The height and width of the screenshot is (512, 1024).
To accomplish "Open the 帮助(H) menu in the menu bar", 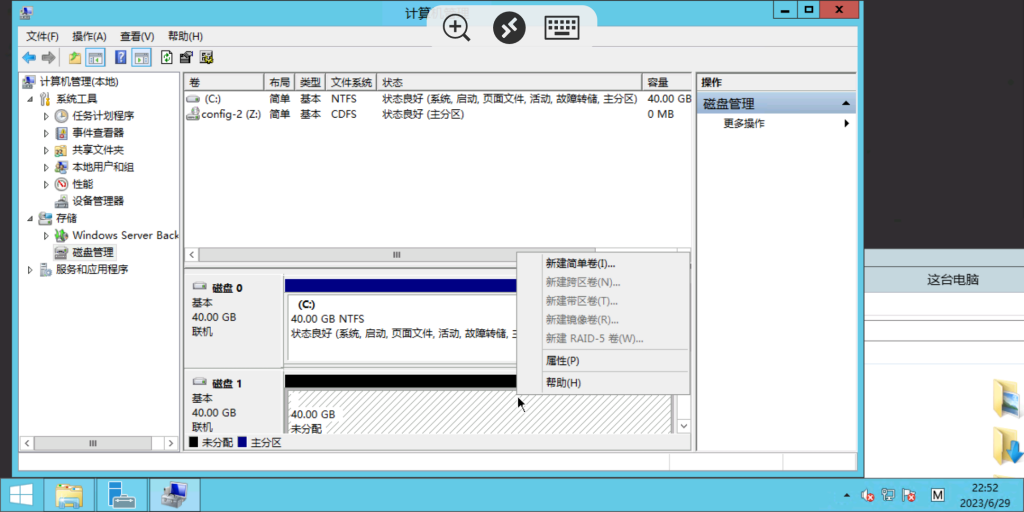I will tap(185, 37).
